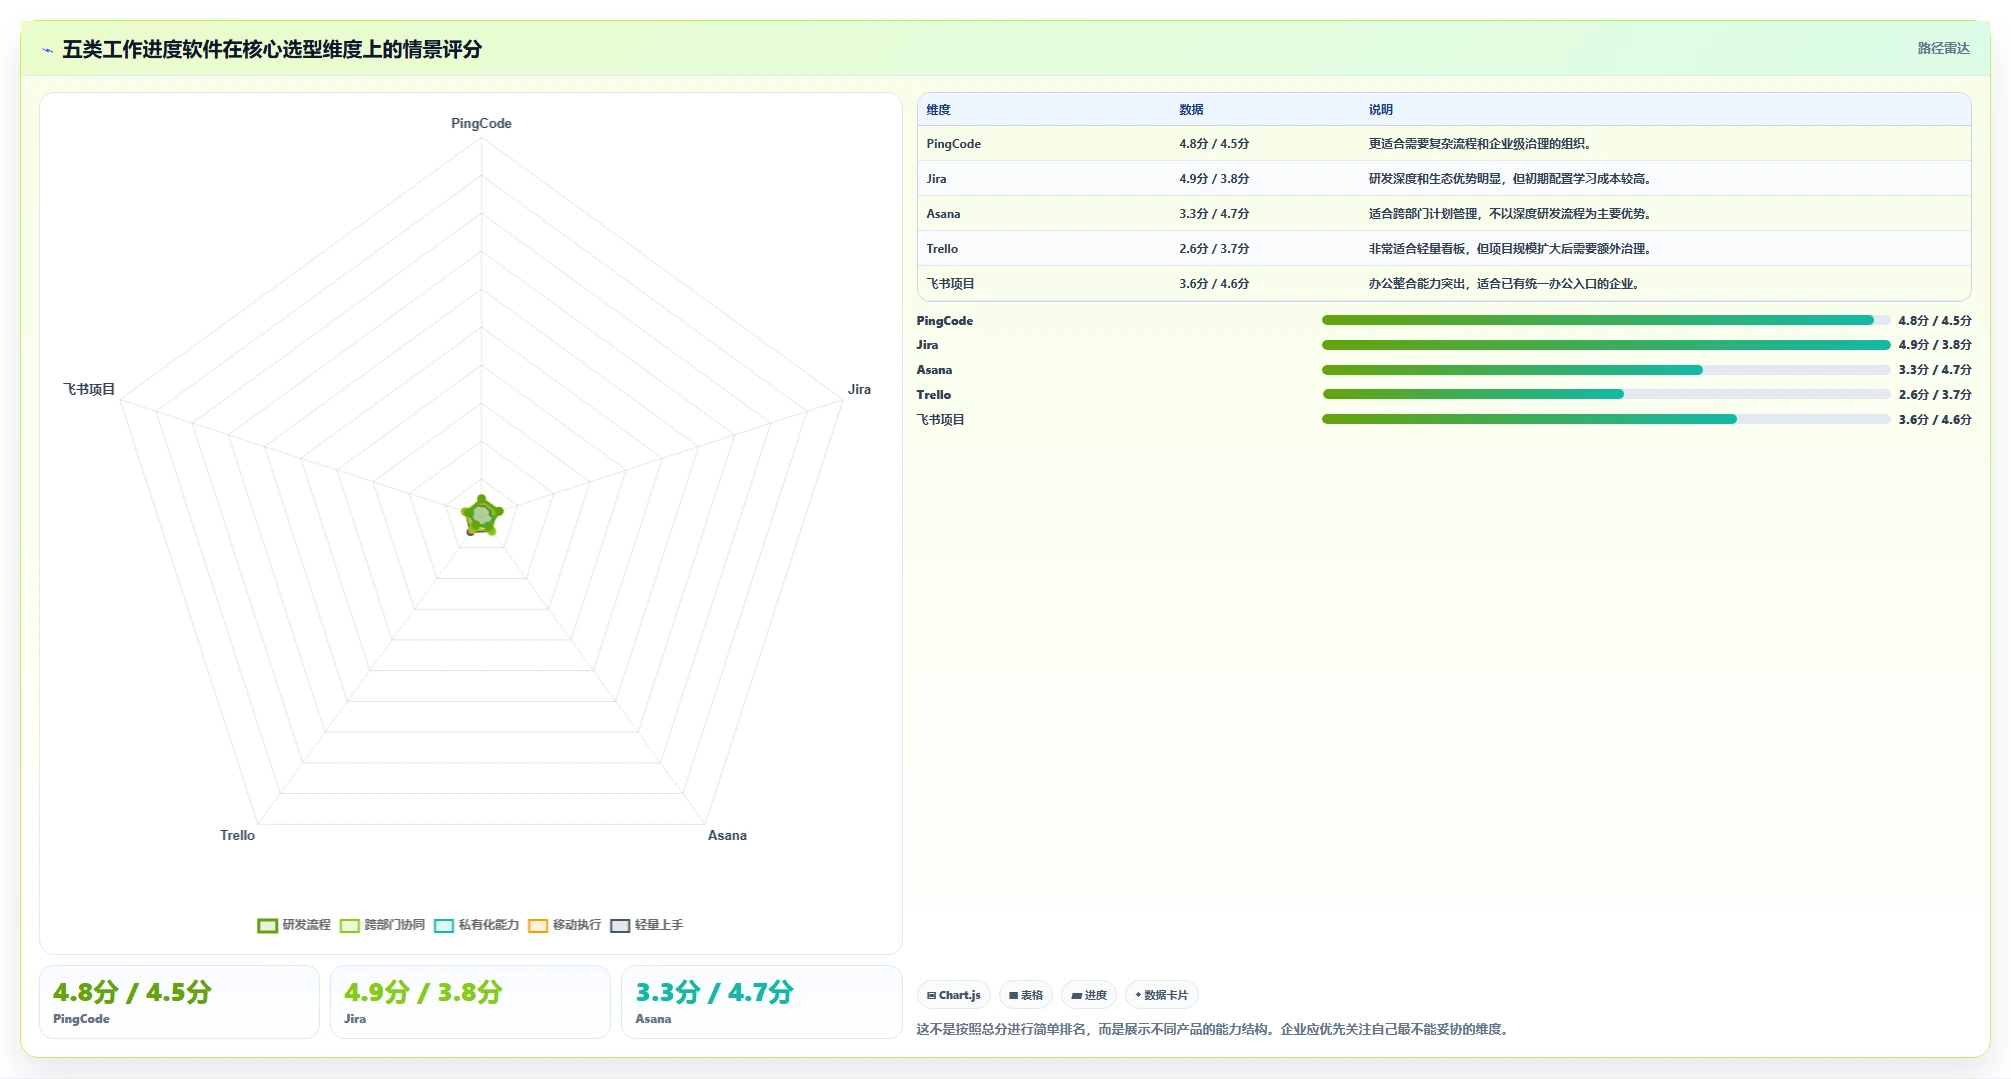This screenshot has width=2011, height=1079.
Task: Toggle the 研发流程 legend series
Action: coord(294,925)
